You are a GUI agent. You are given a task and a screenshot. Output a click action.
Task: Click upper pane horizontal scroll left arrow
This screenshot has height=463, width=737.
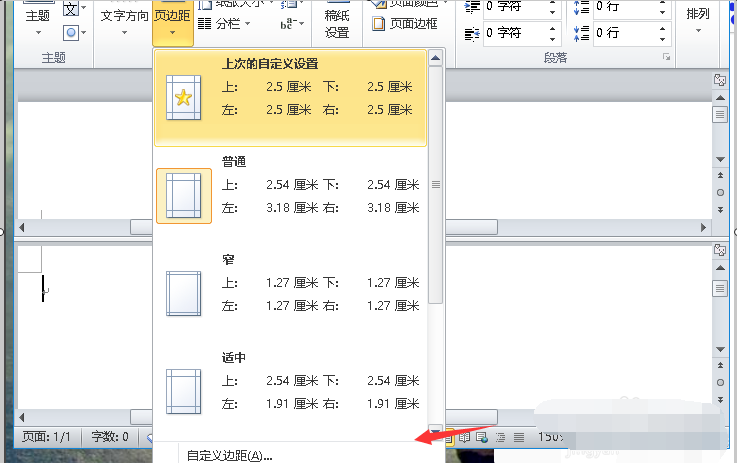(22, 228)
